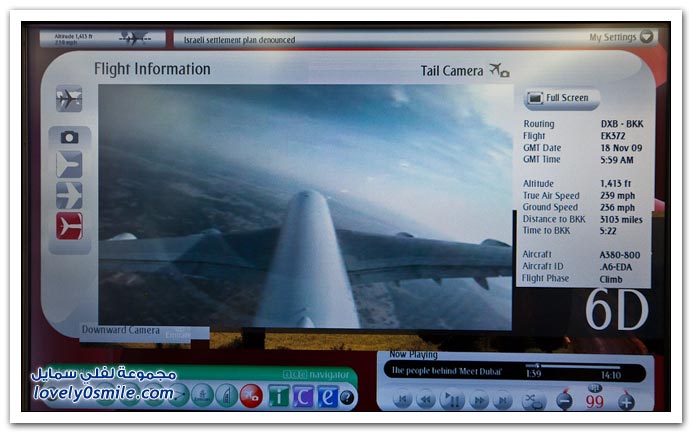Open the green 'i' information section
The width and height of the screenshot is (692, 433).
pyautogui.click(x=278, y=396)
